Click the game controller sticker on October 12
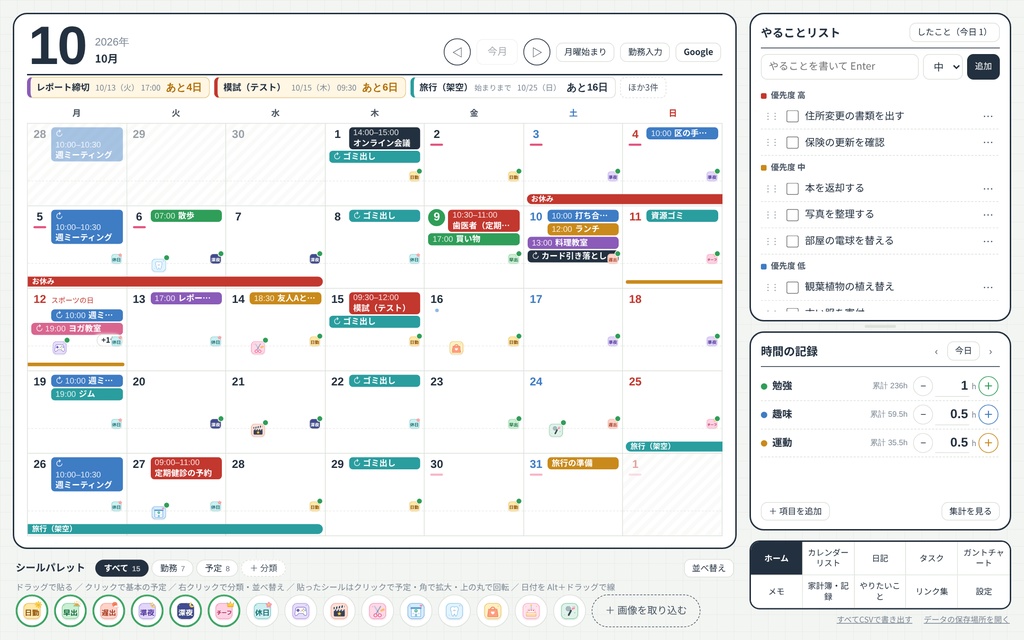Viewport: 1024px width, 640px height. pyautogui.click(x=59, y=347)
